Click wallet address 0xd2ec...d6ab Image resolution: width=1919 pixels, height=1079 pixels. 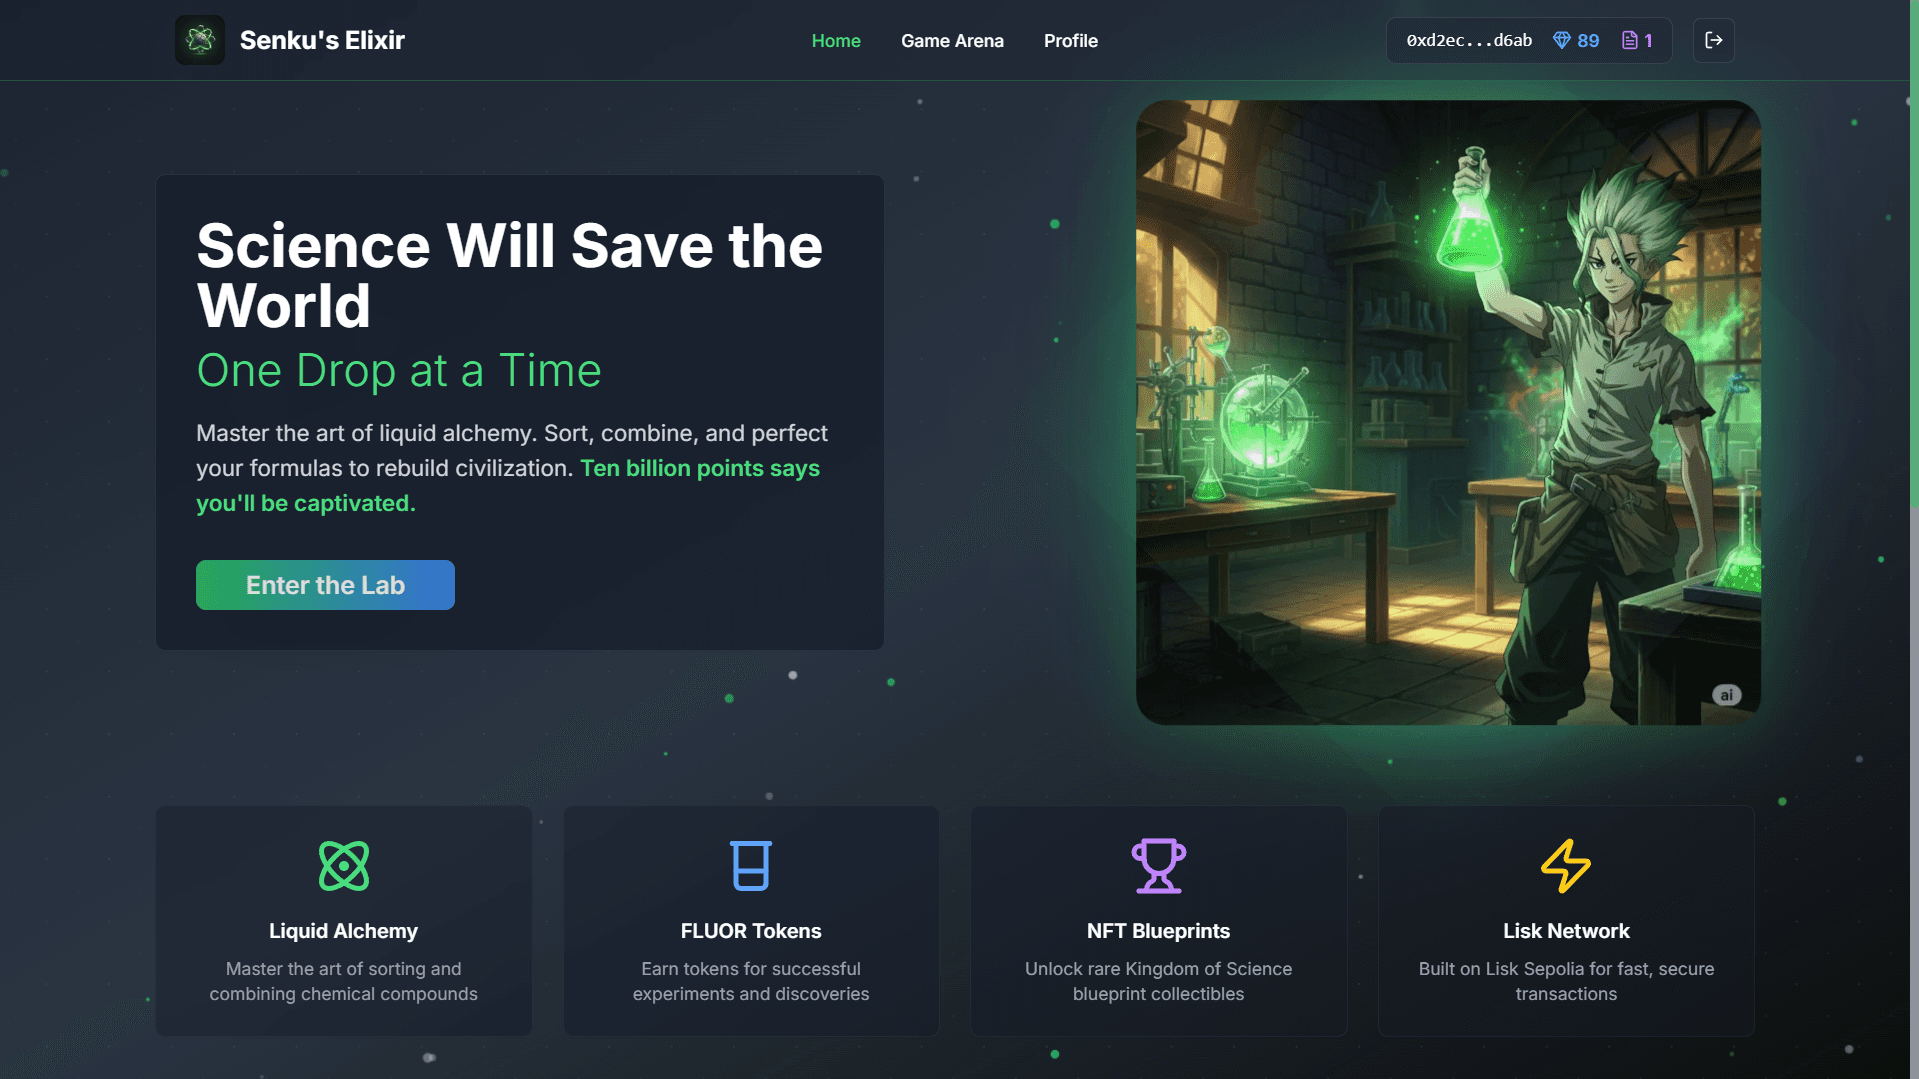click(1469, 40)
